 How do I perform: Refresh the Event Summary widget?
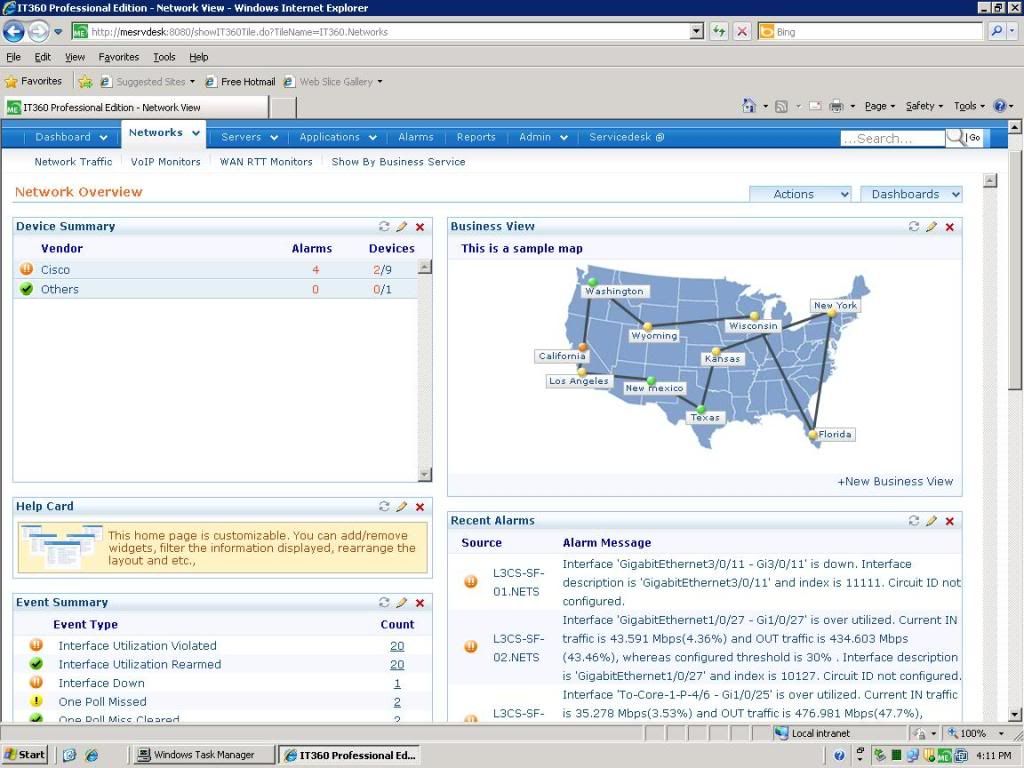[x=384, y=602]
